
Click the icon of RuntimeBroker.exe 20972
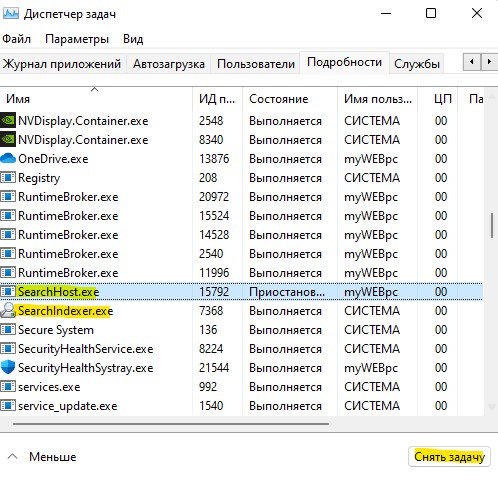click(8, 197)
